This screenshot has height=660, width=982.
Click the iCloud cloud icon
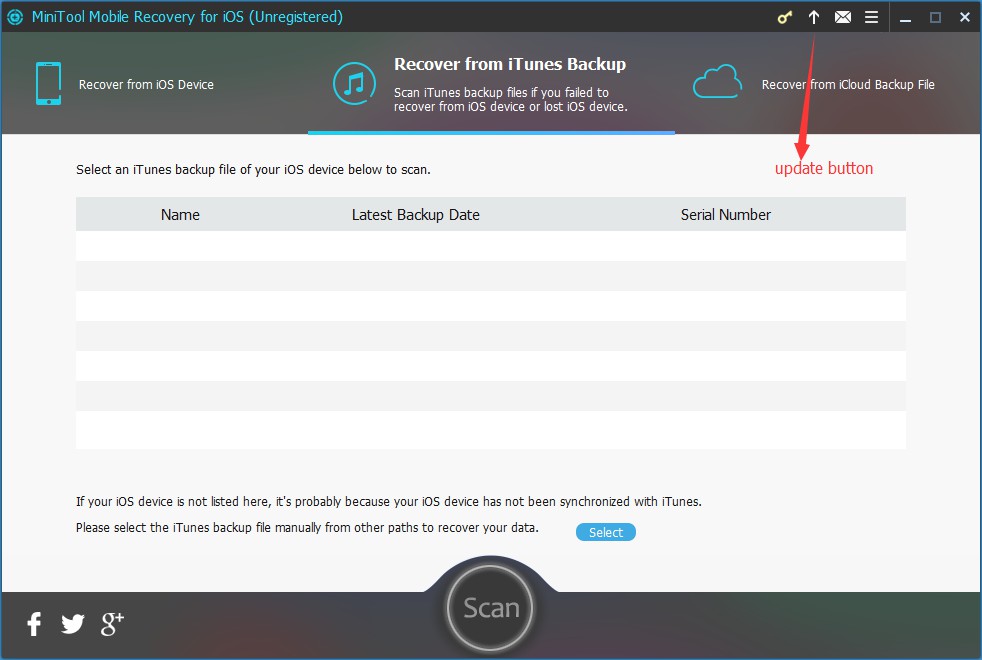717,82
